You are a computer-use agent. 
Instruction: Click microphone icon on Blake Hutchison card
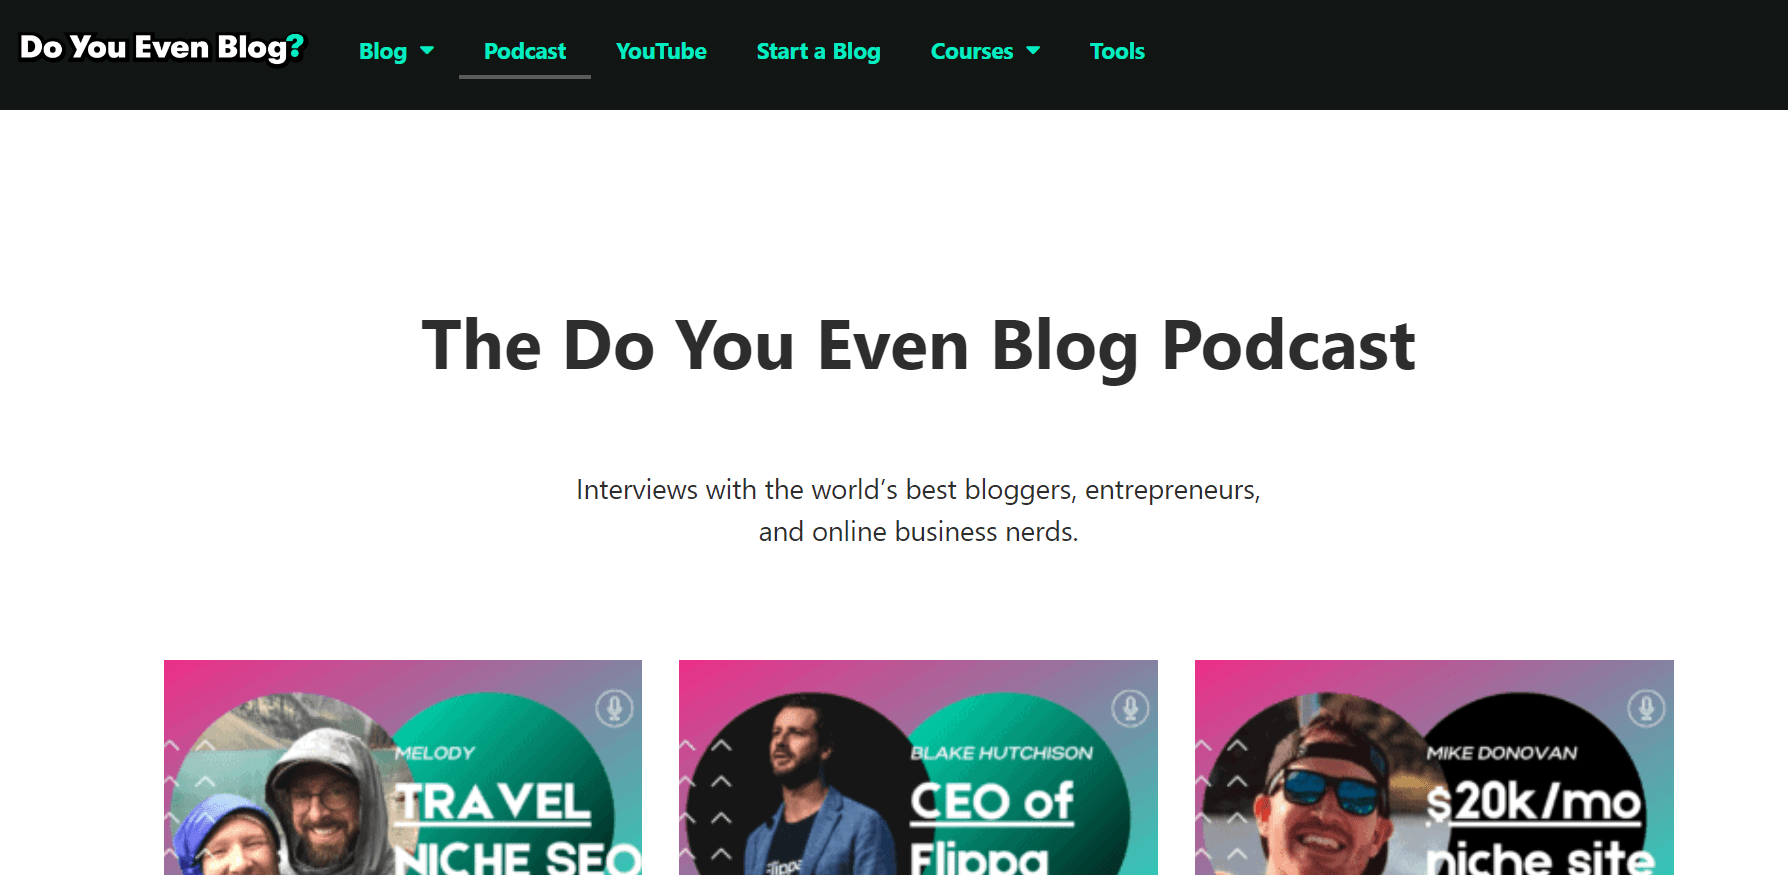coord(1130,708)
